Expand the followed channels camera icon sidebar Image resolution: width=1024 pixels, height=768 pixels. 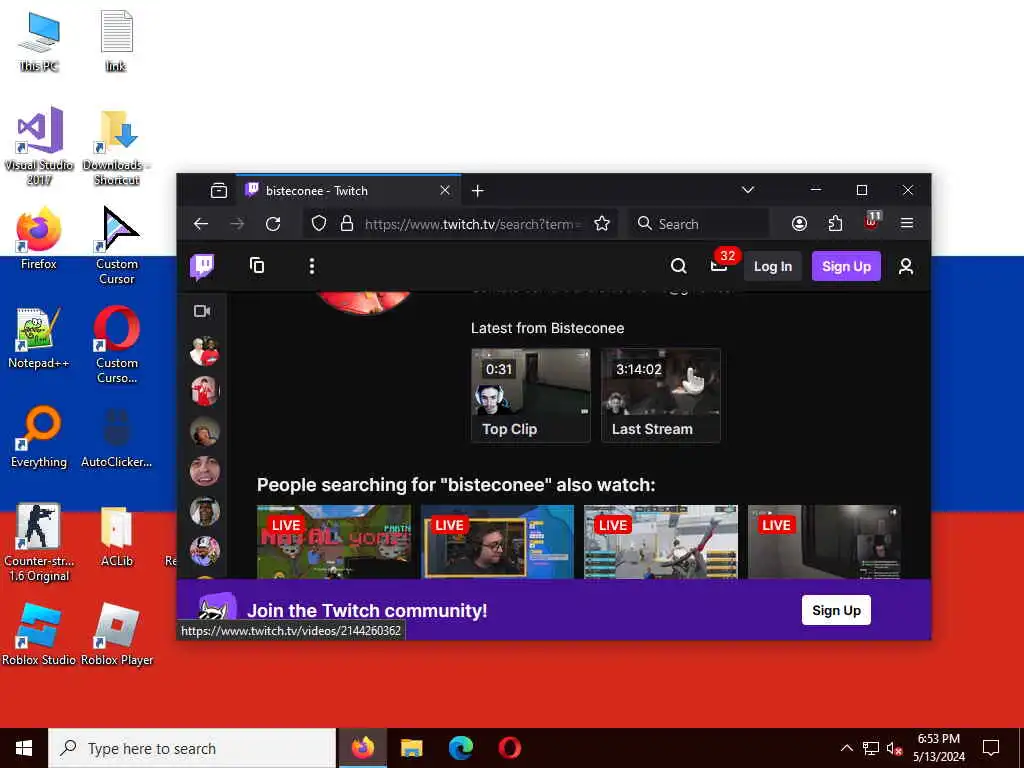[x=202, y=311]
